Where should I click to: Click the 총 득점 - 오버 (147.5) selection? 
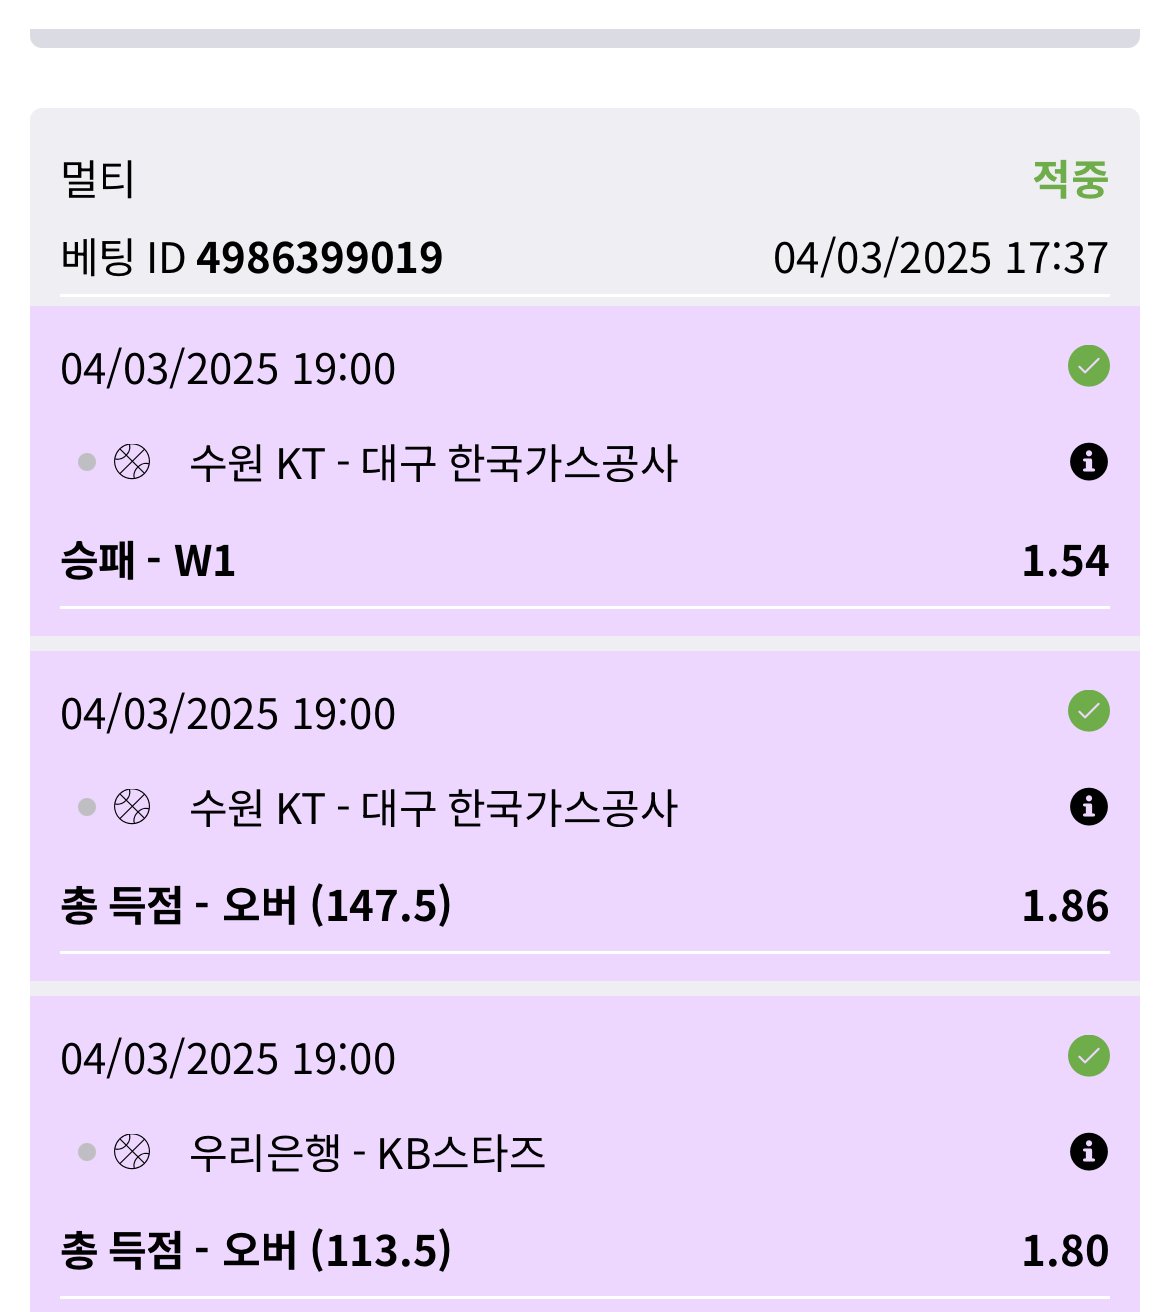click(x=256, y=906)
